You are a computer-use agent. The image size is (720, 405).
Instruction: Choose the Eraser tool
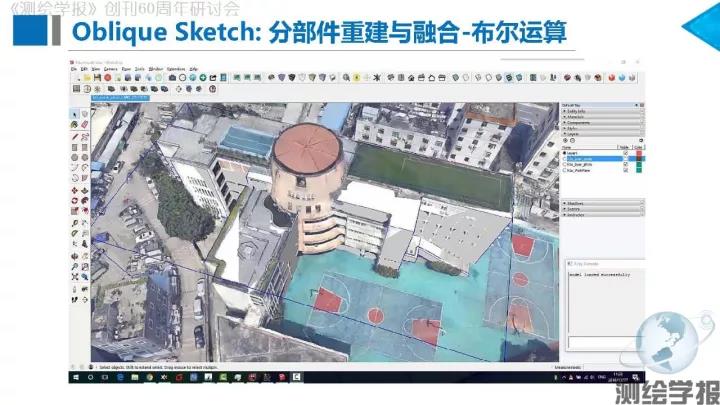tap(85, 124)
